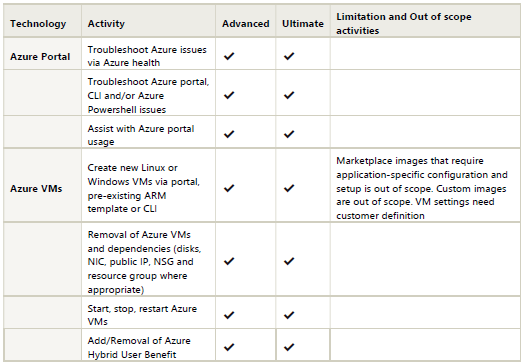Click the Technology column header
This screenshot has height=363, width=523.
(x=38, y=24)
